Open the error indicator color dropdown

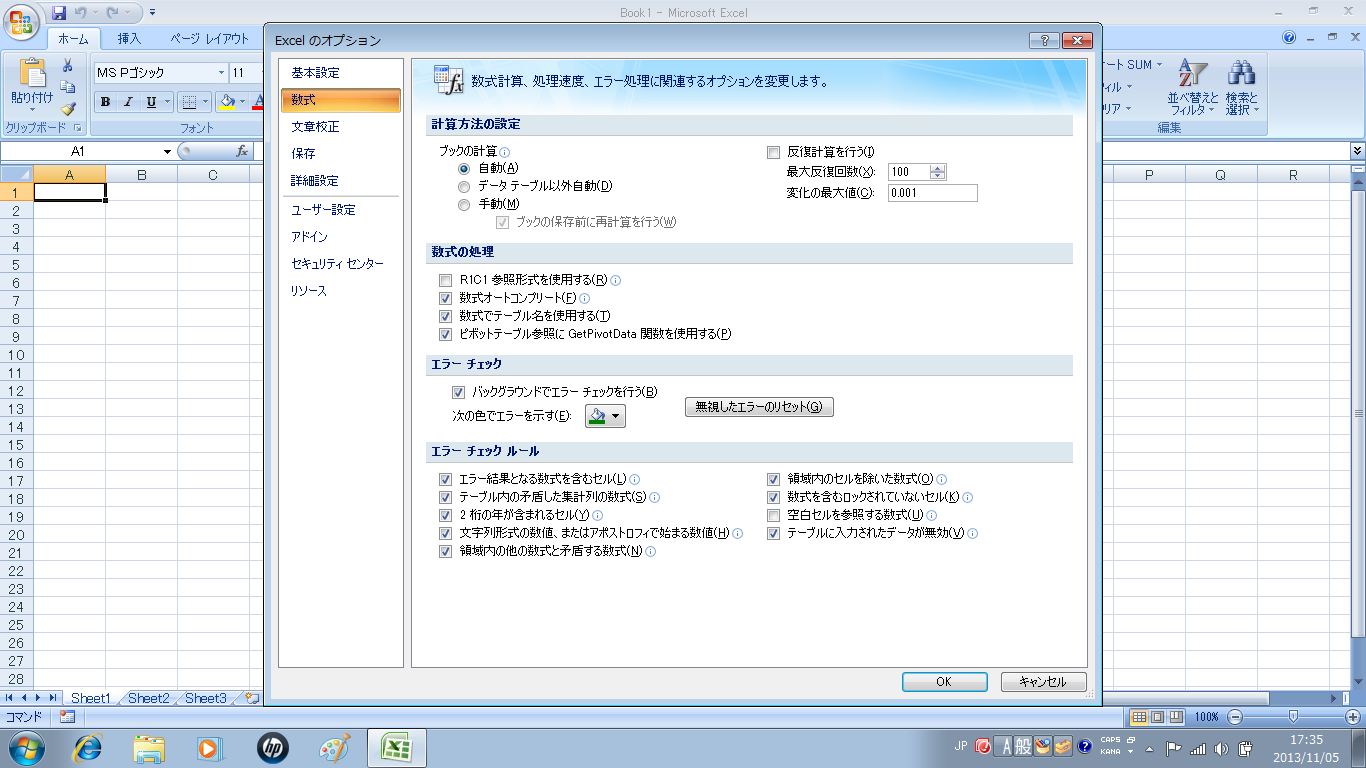(x=605, y=416)
